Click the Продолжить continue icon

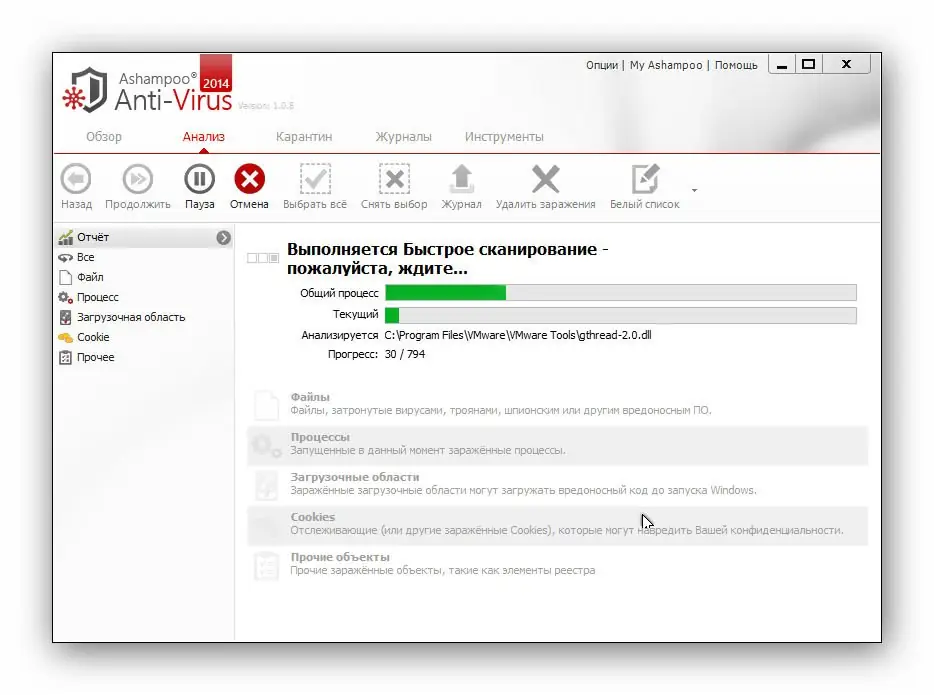click(138, 179)
